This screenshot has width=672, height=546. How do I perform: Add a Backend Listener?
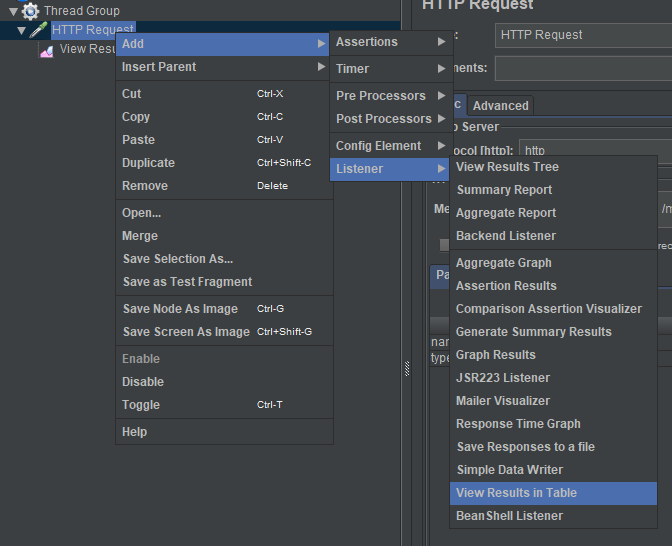click(553, 236)
